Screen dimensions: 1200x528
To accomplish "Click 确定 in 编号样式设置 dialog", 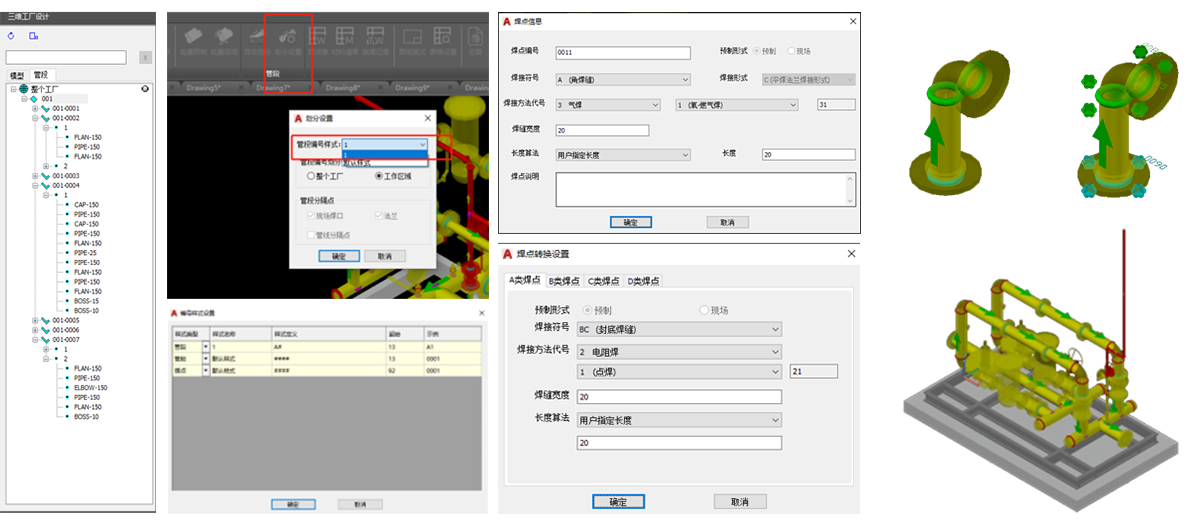I will coord(293,505).
